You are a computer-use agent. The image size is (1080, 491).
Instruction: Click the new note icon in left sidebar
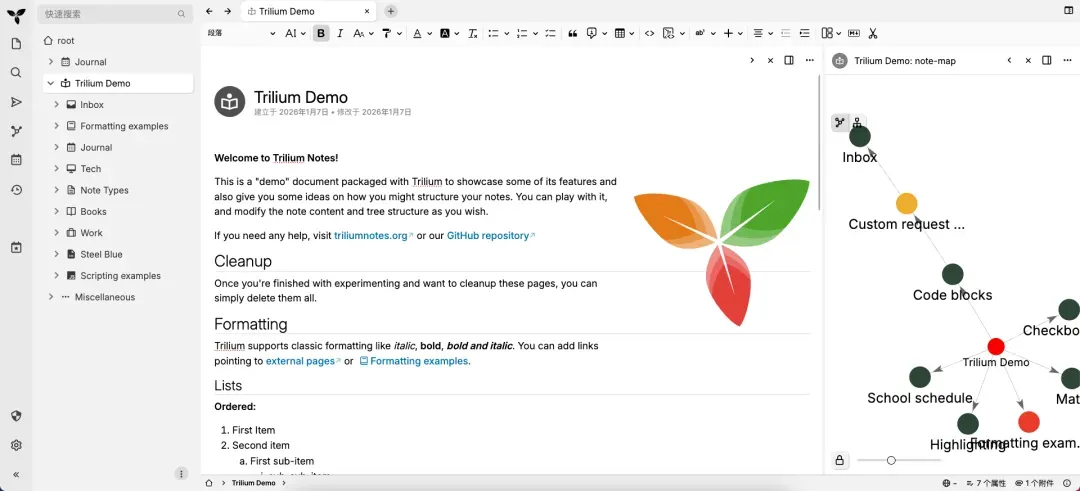click(16, 44)
